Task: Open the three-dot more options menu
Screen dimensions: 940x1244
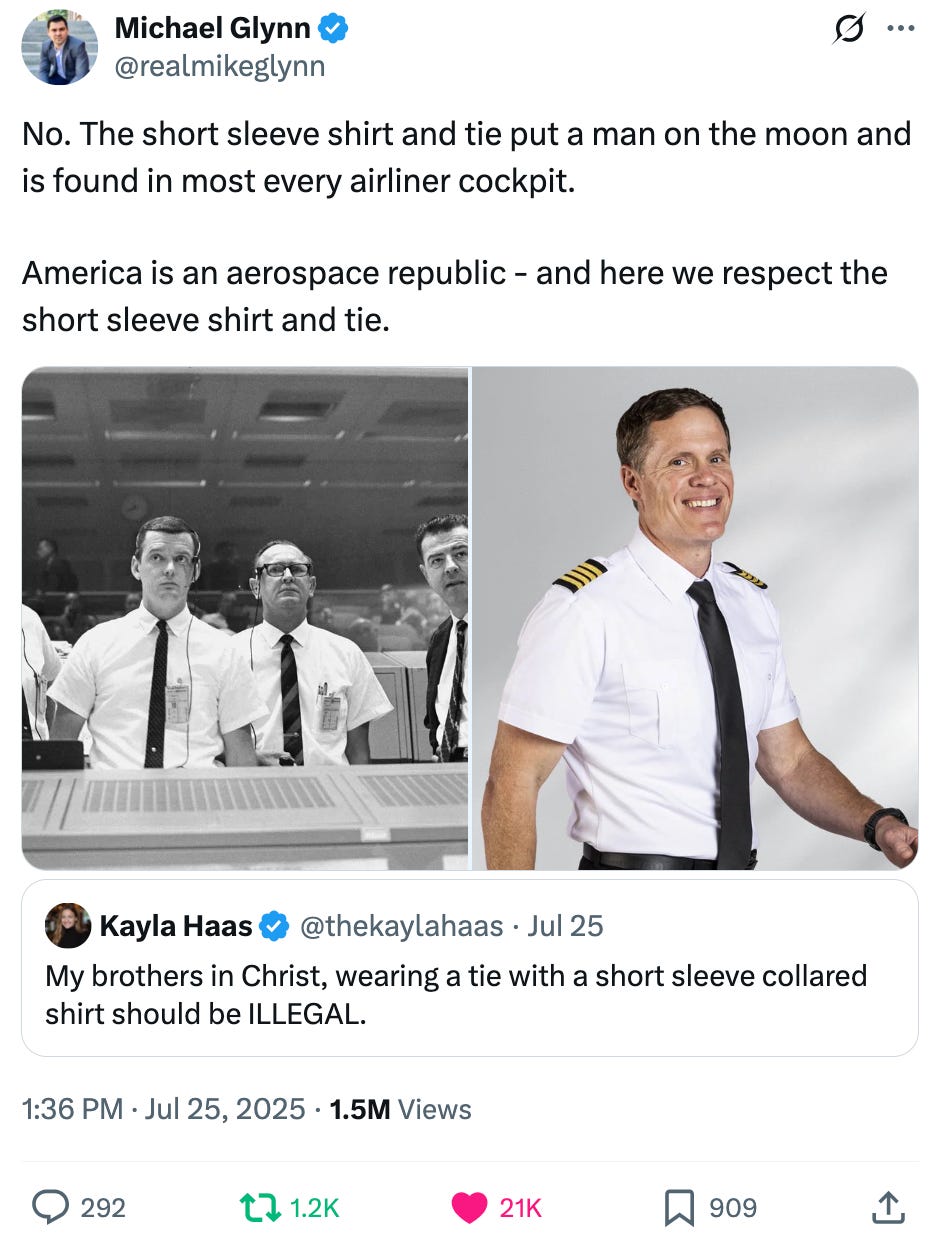Action: tap(901, 29)
